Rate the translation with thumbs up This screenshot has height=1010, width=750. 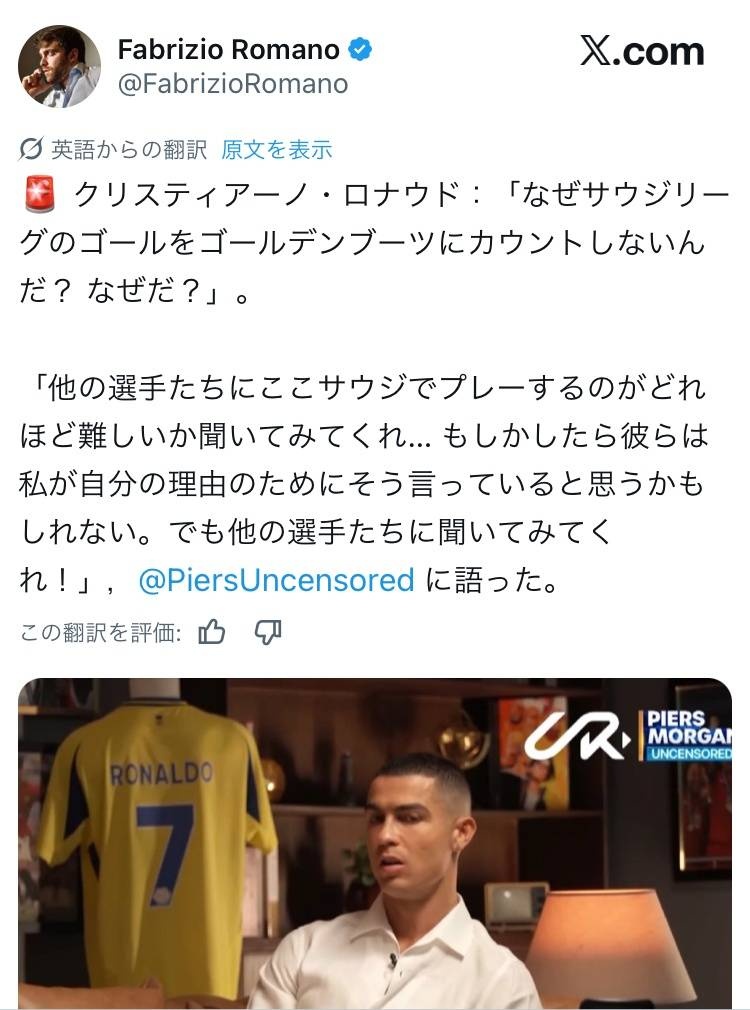click(x=211, y=632)
